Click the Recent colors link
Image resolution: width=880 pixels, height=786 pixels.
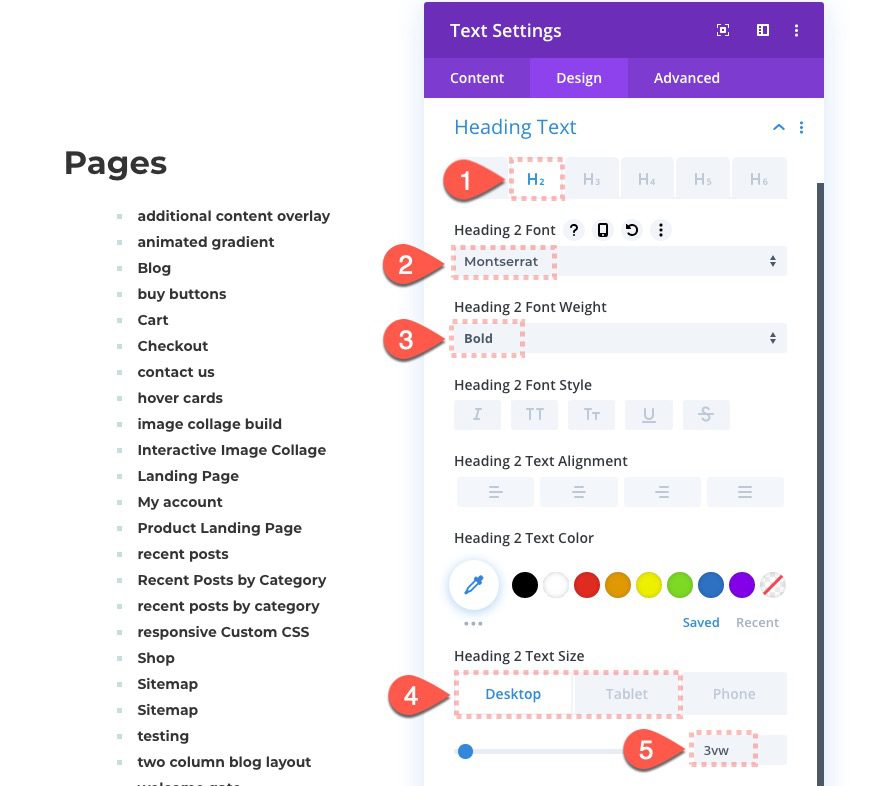(x=757, y=622)
